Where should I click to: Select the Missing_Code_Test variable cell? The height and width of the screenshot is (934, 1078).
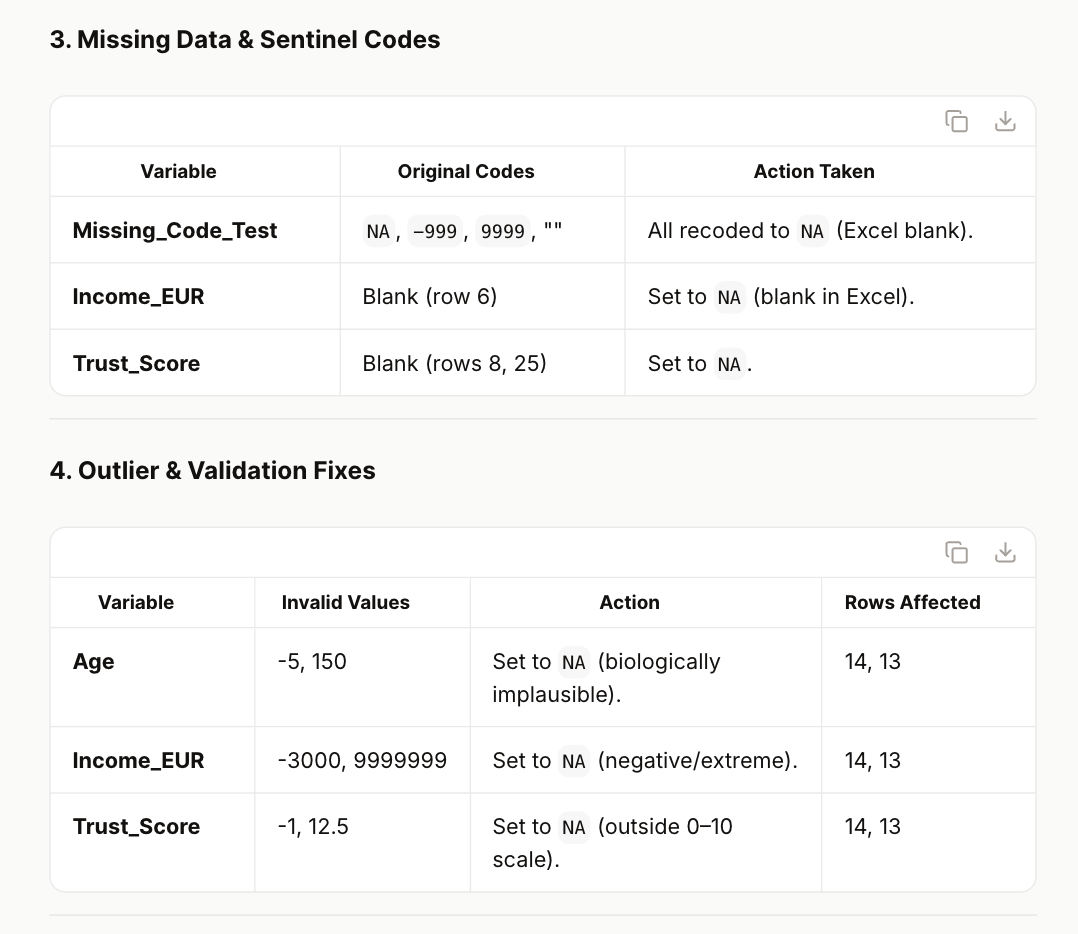175,230
